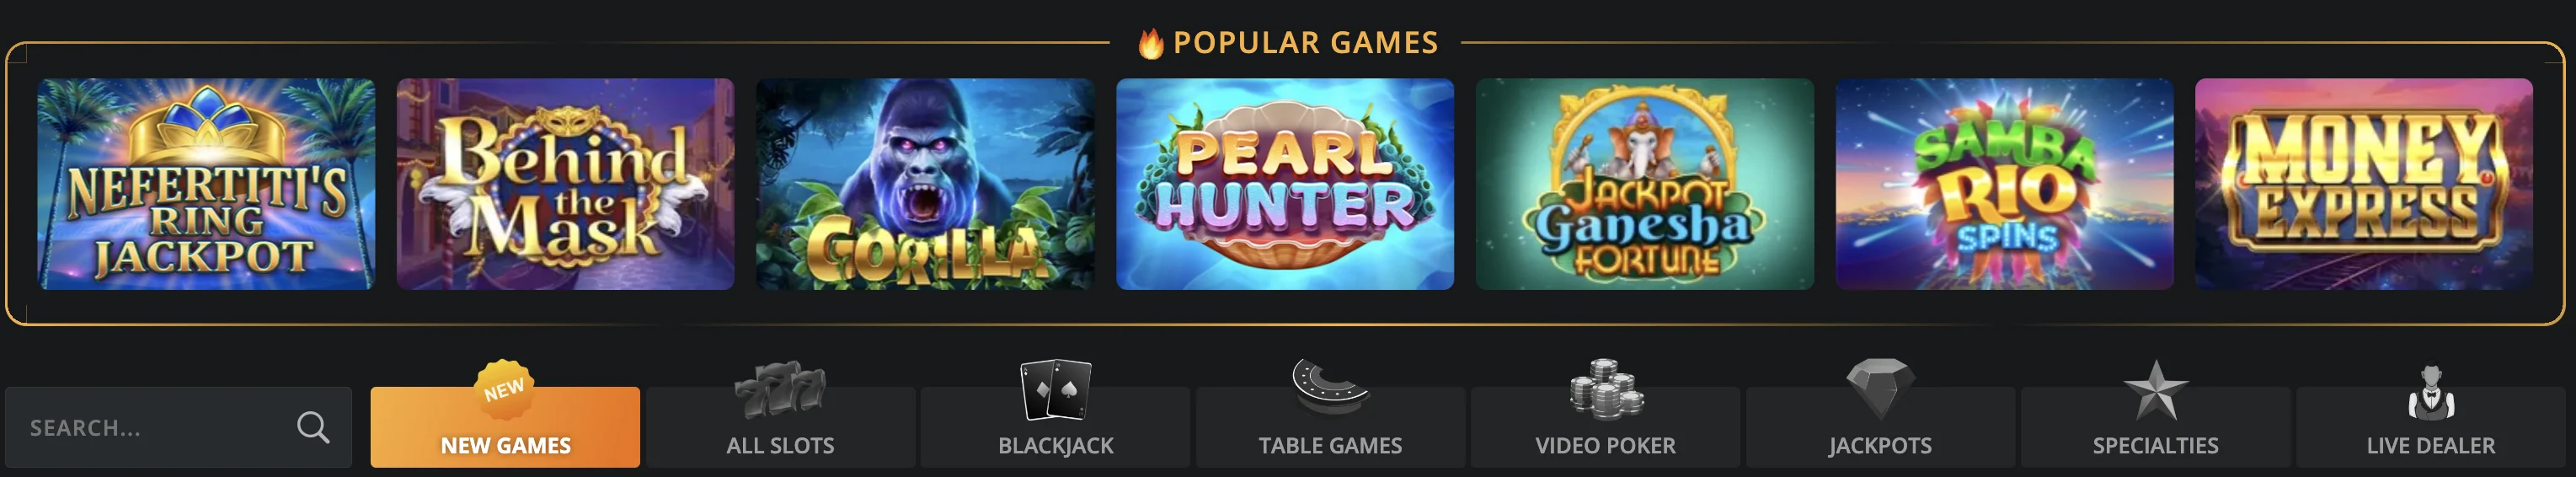Screen dimensions: 2576x477
Task: Click the flame icon beside Popular Games
Action: pyautogui.click(x=1151, y=43)
